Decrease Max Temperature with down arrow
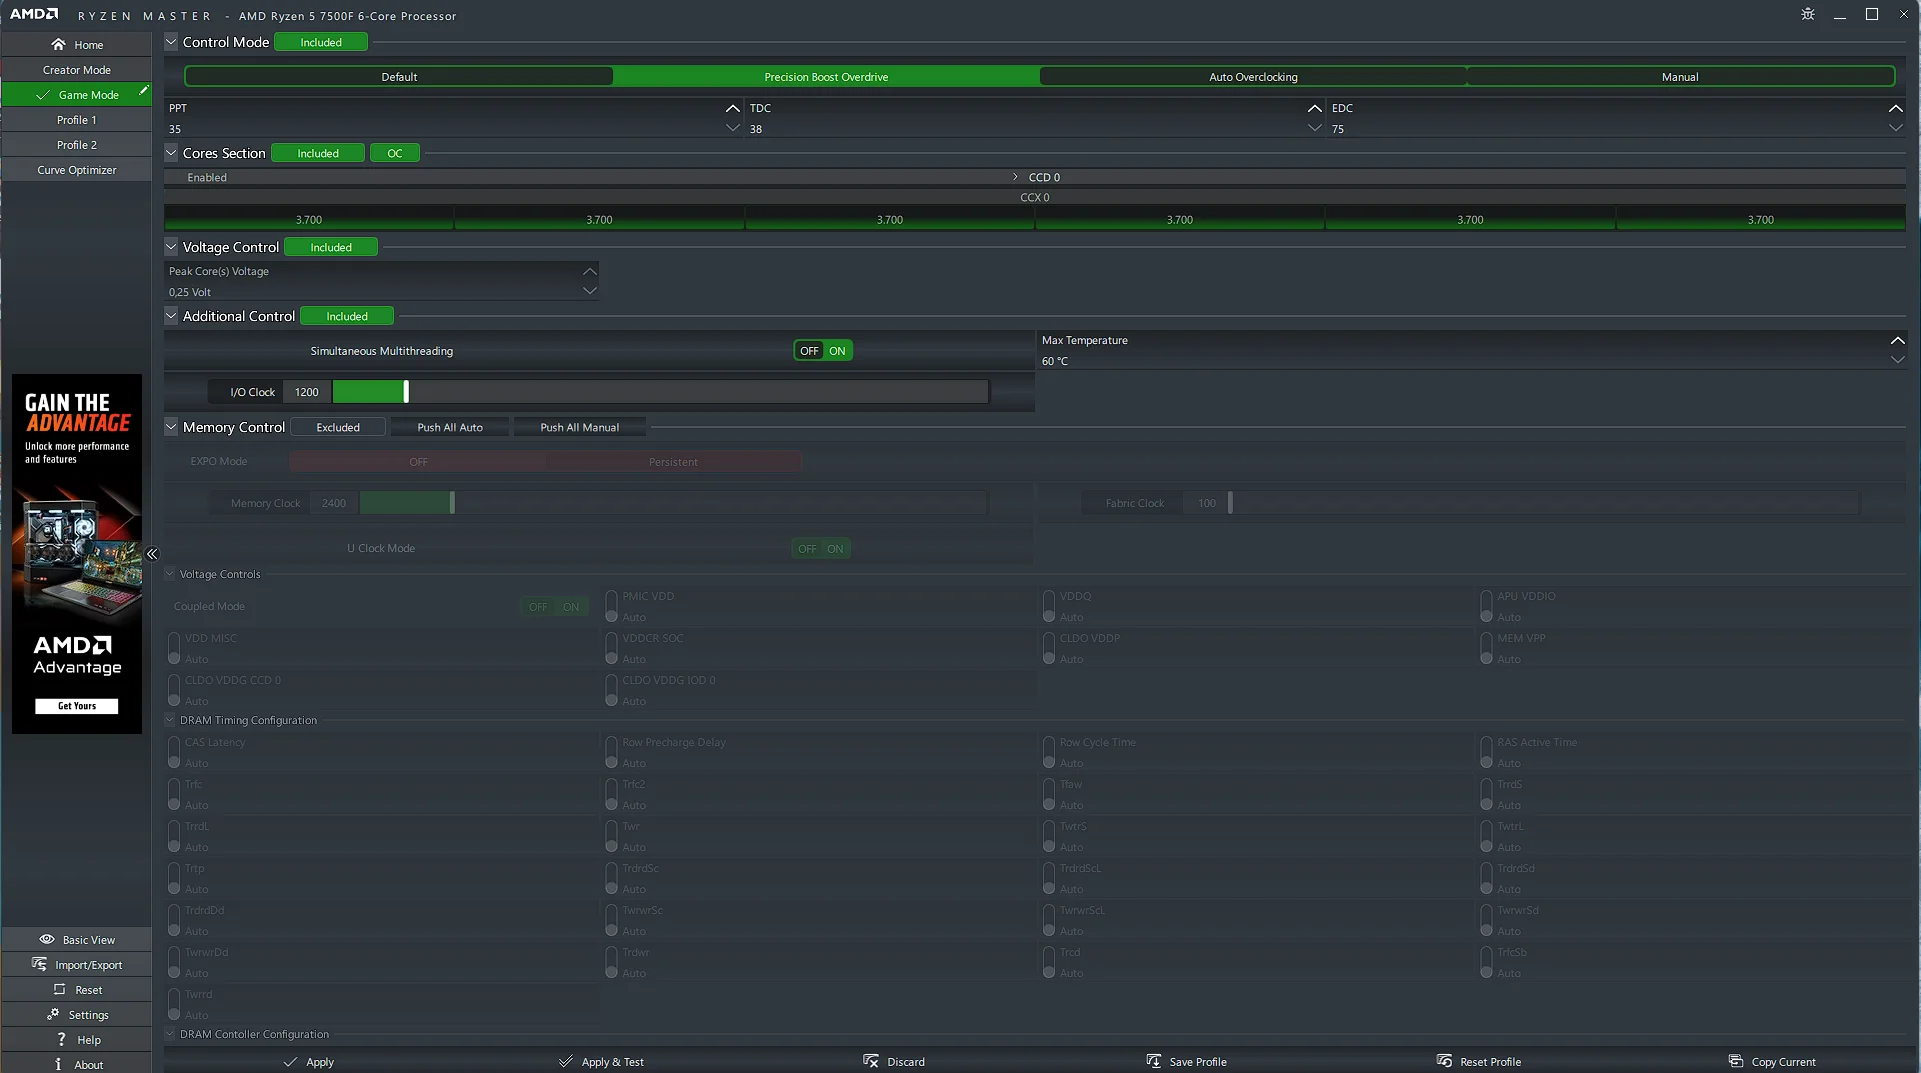 1898,360
